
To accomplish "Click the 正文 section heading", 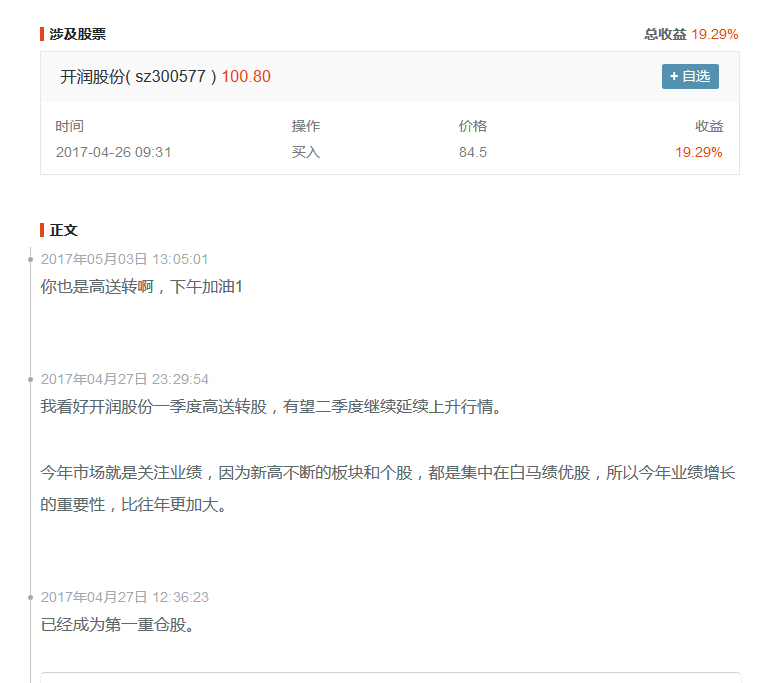I will tap(64, 230).
